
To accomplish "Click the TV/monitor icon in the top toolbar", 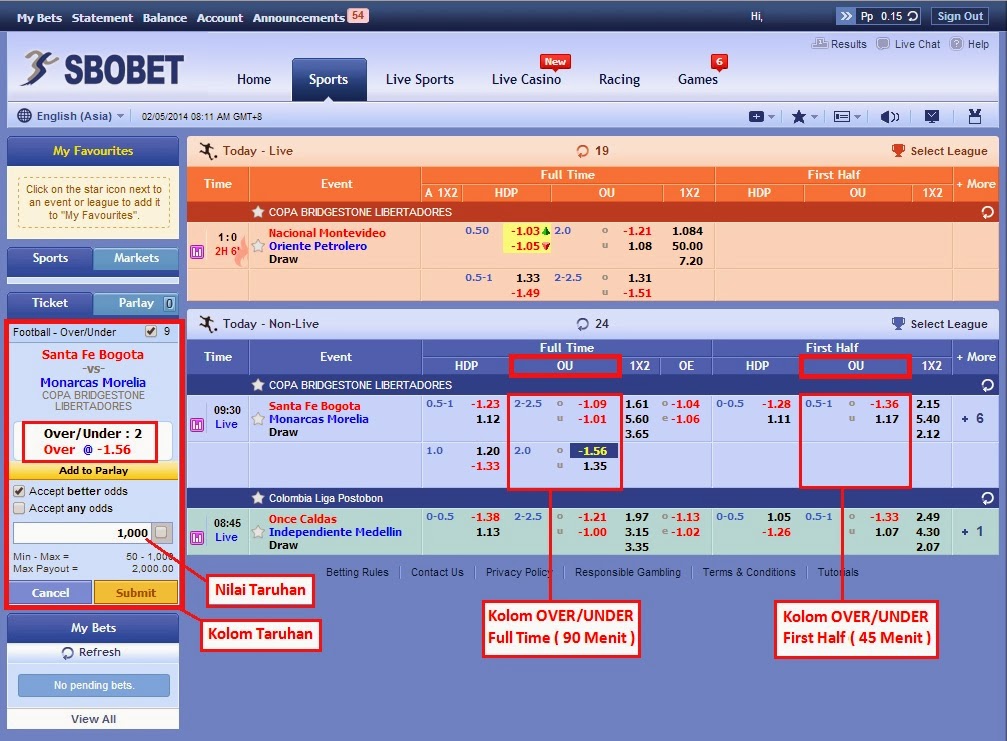I will pos(931,116).
